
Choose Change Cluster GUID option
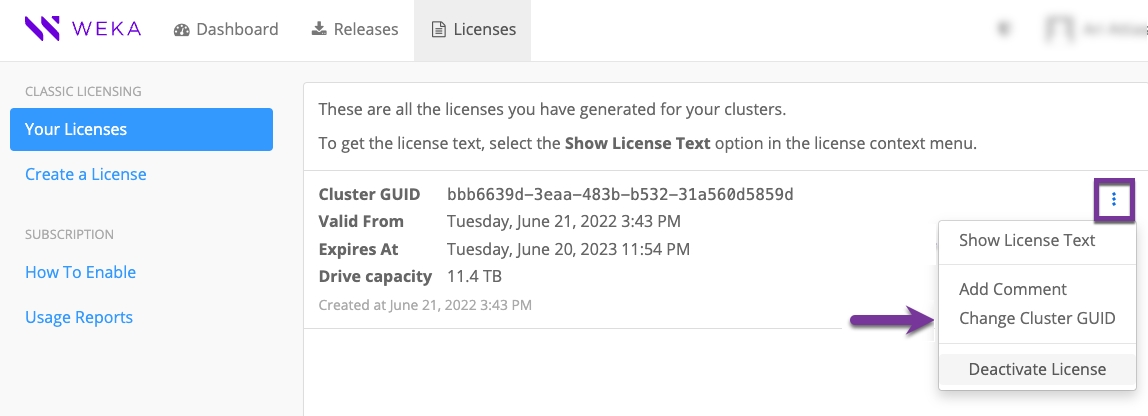point(1037,319)
